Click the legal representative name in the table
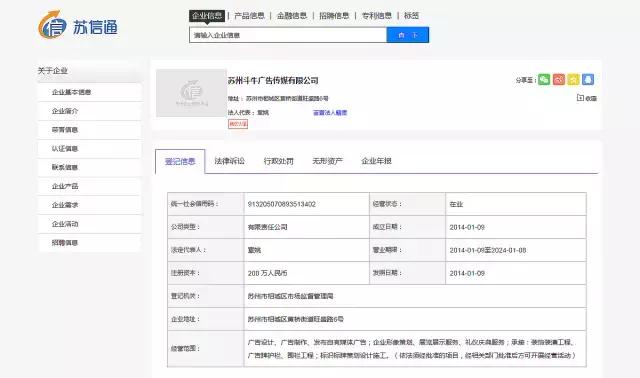 click(x=254, y=250)
